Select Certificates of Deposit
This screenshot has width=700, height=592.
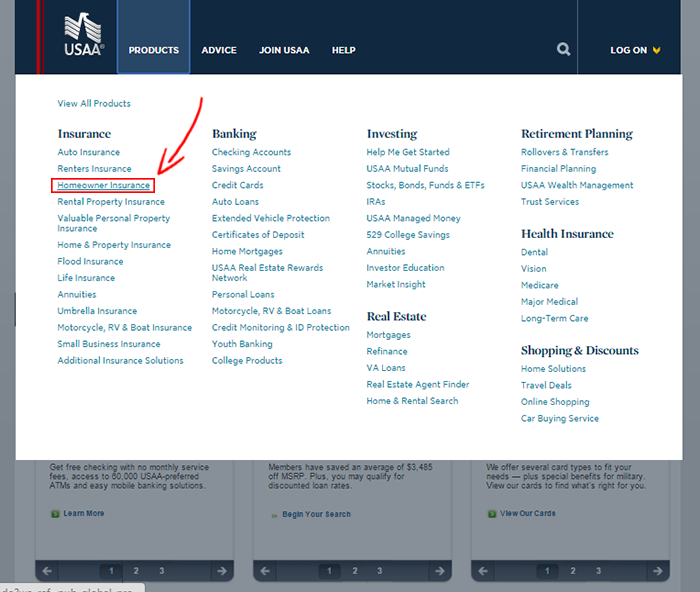258,235
